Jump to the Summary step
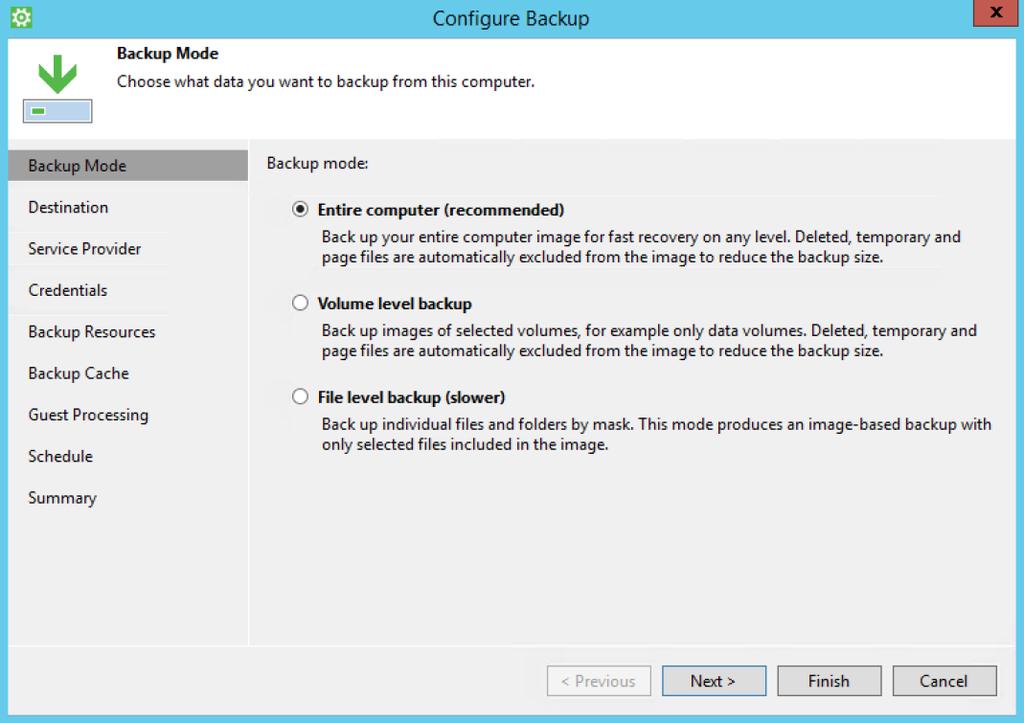Viewport: 1024px width, 723px height. click(x=62, y=498)
